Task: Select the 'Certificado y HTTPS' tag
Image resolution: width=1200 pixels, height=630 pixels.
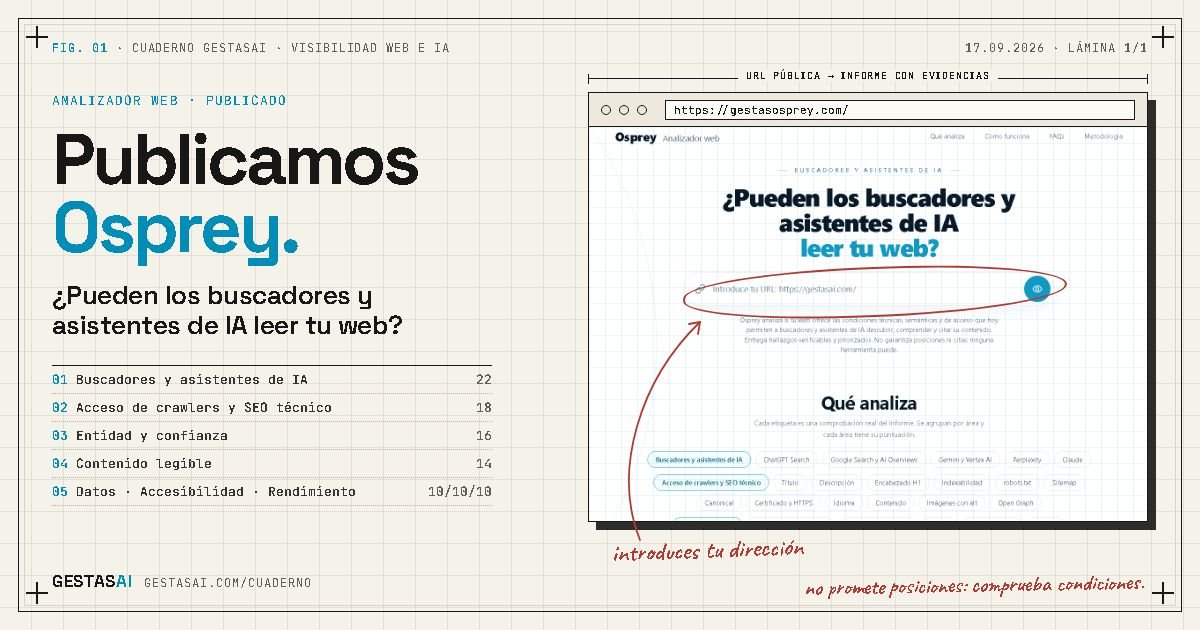Action: 783,503
